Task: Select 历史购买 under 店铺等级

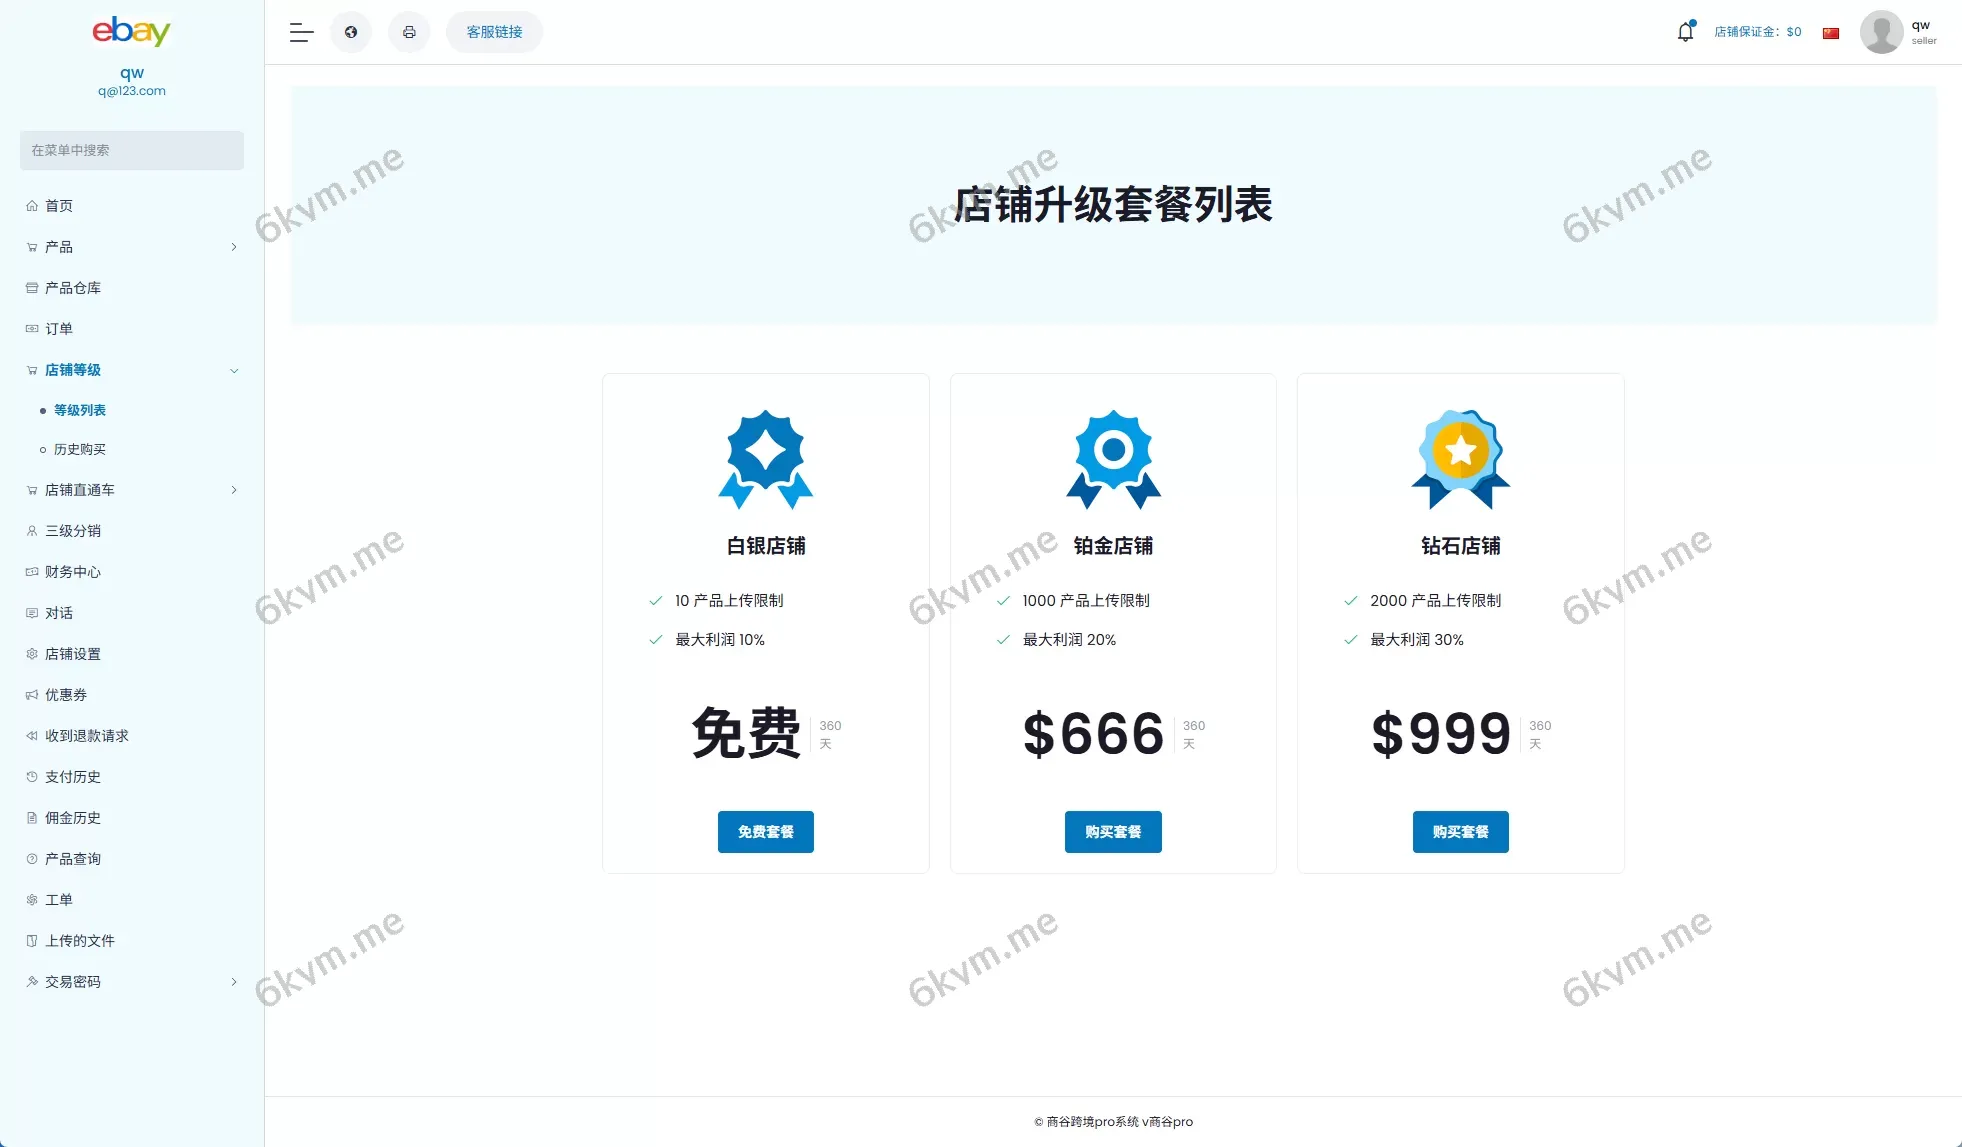Action: coord(81,449)
